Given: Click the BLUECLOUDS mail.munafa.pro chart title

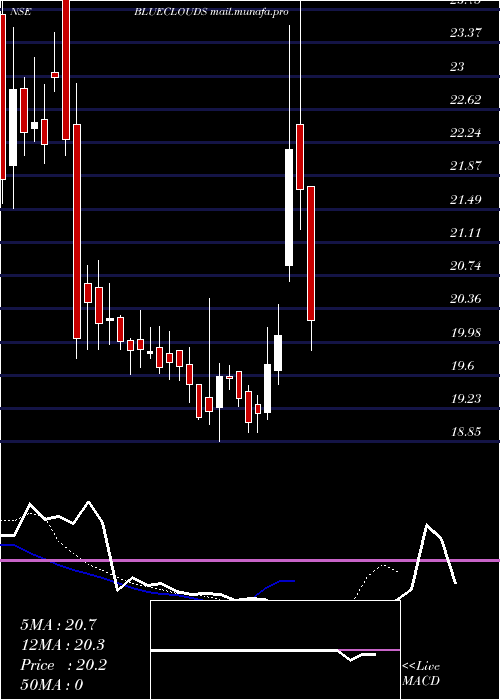Looking at the screenshot, I should point(211,12).
